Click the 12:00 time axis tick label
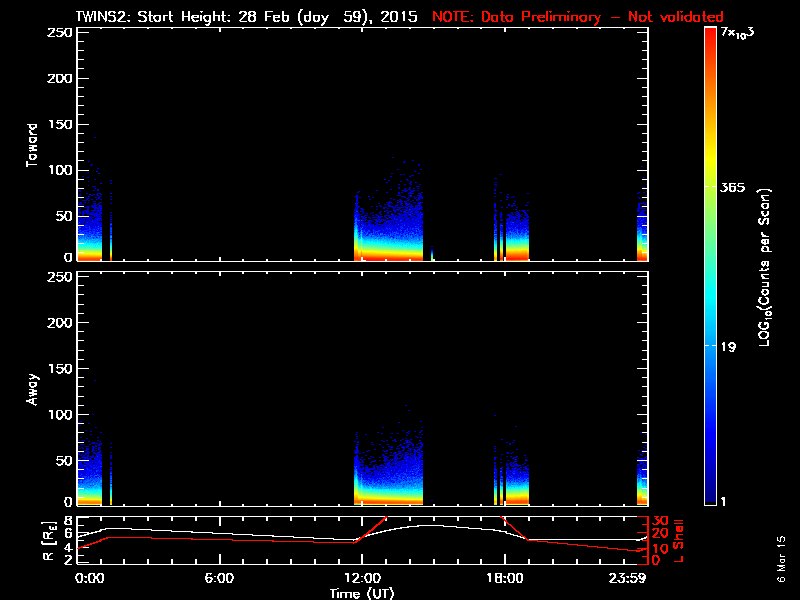800x600 pixels. point(361,578)
